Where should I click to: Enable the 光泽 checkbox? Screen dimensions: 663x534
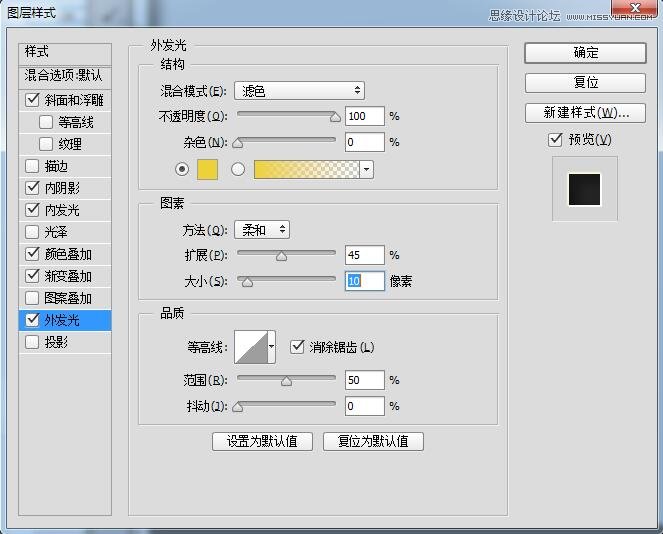(32, 232)
